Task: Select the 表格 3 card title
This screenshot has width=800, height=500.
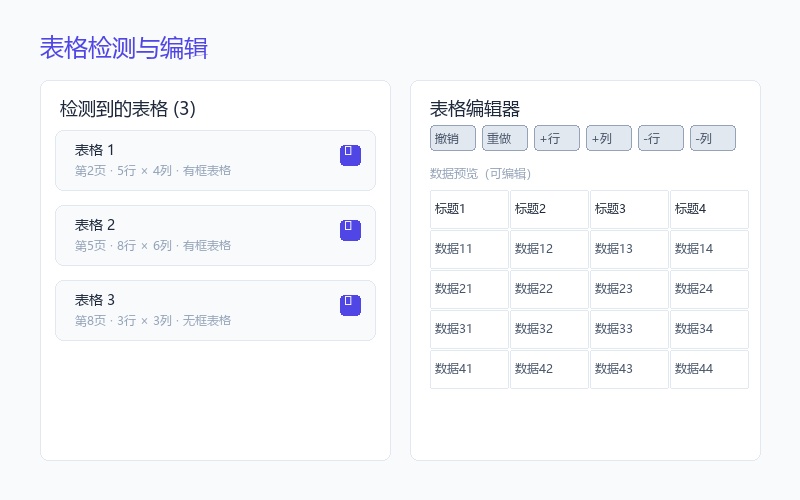Action: pyautogui.click(x=95, y=300)
